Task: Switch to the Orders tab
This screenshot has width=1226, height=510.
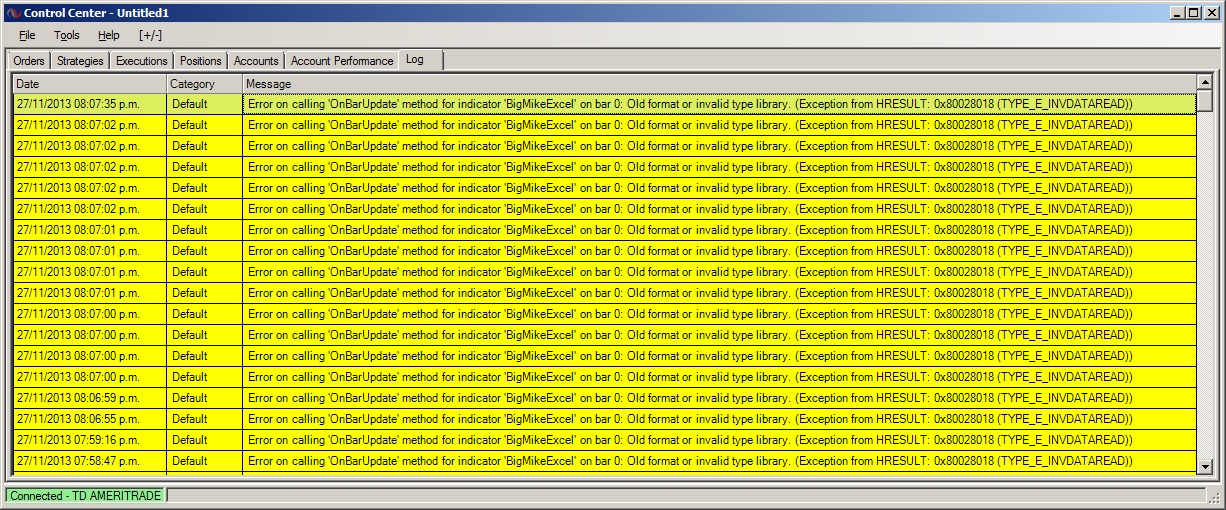Action: pyautogui.click(x=29, y=61)
